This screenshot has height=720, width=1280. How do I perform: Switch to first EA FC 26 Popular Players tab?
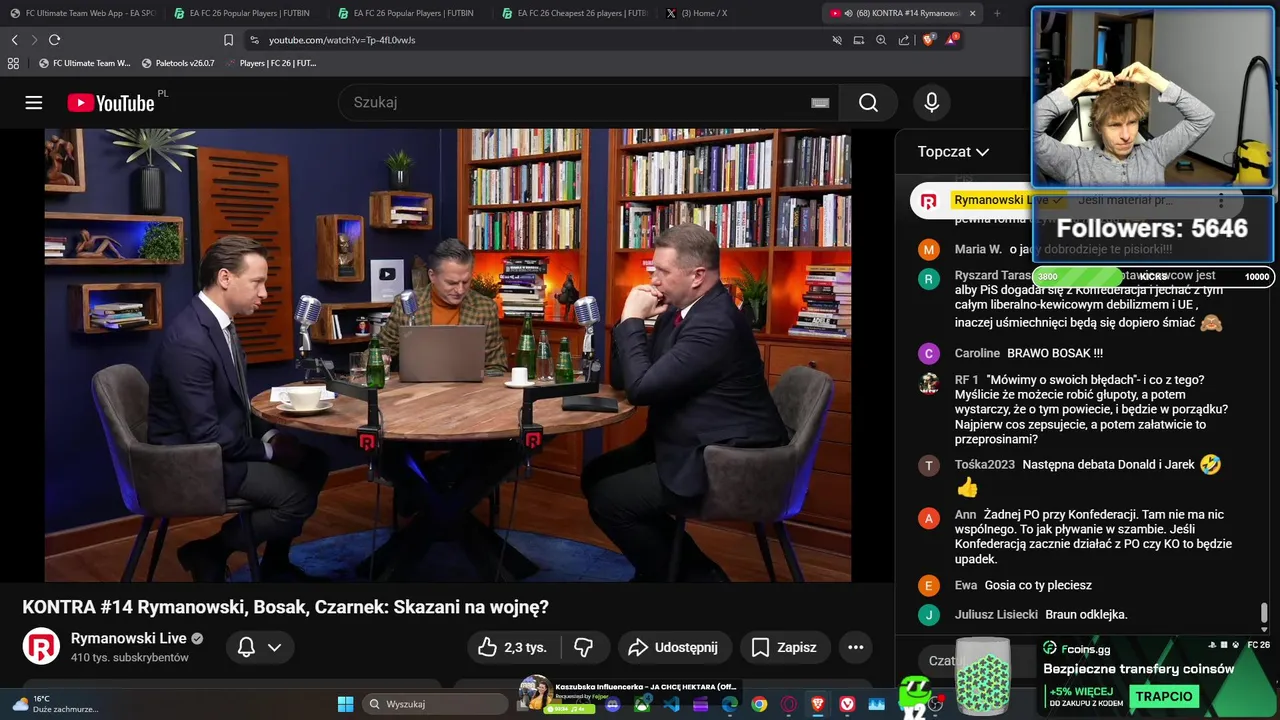click(245, 13)
